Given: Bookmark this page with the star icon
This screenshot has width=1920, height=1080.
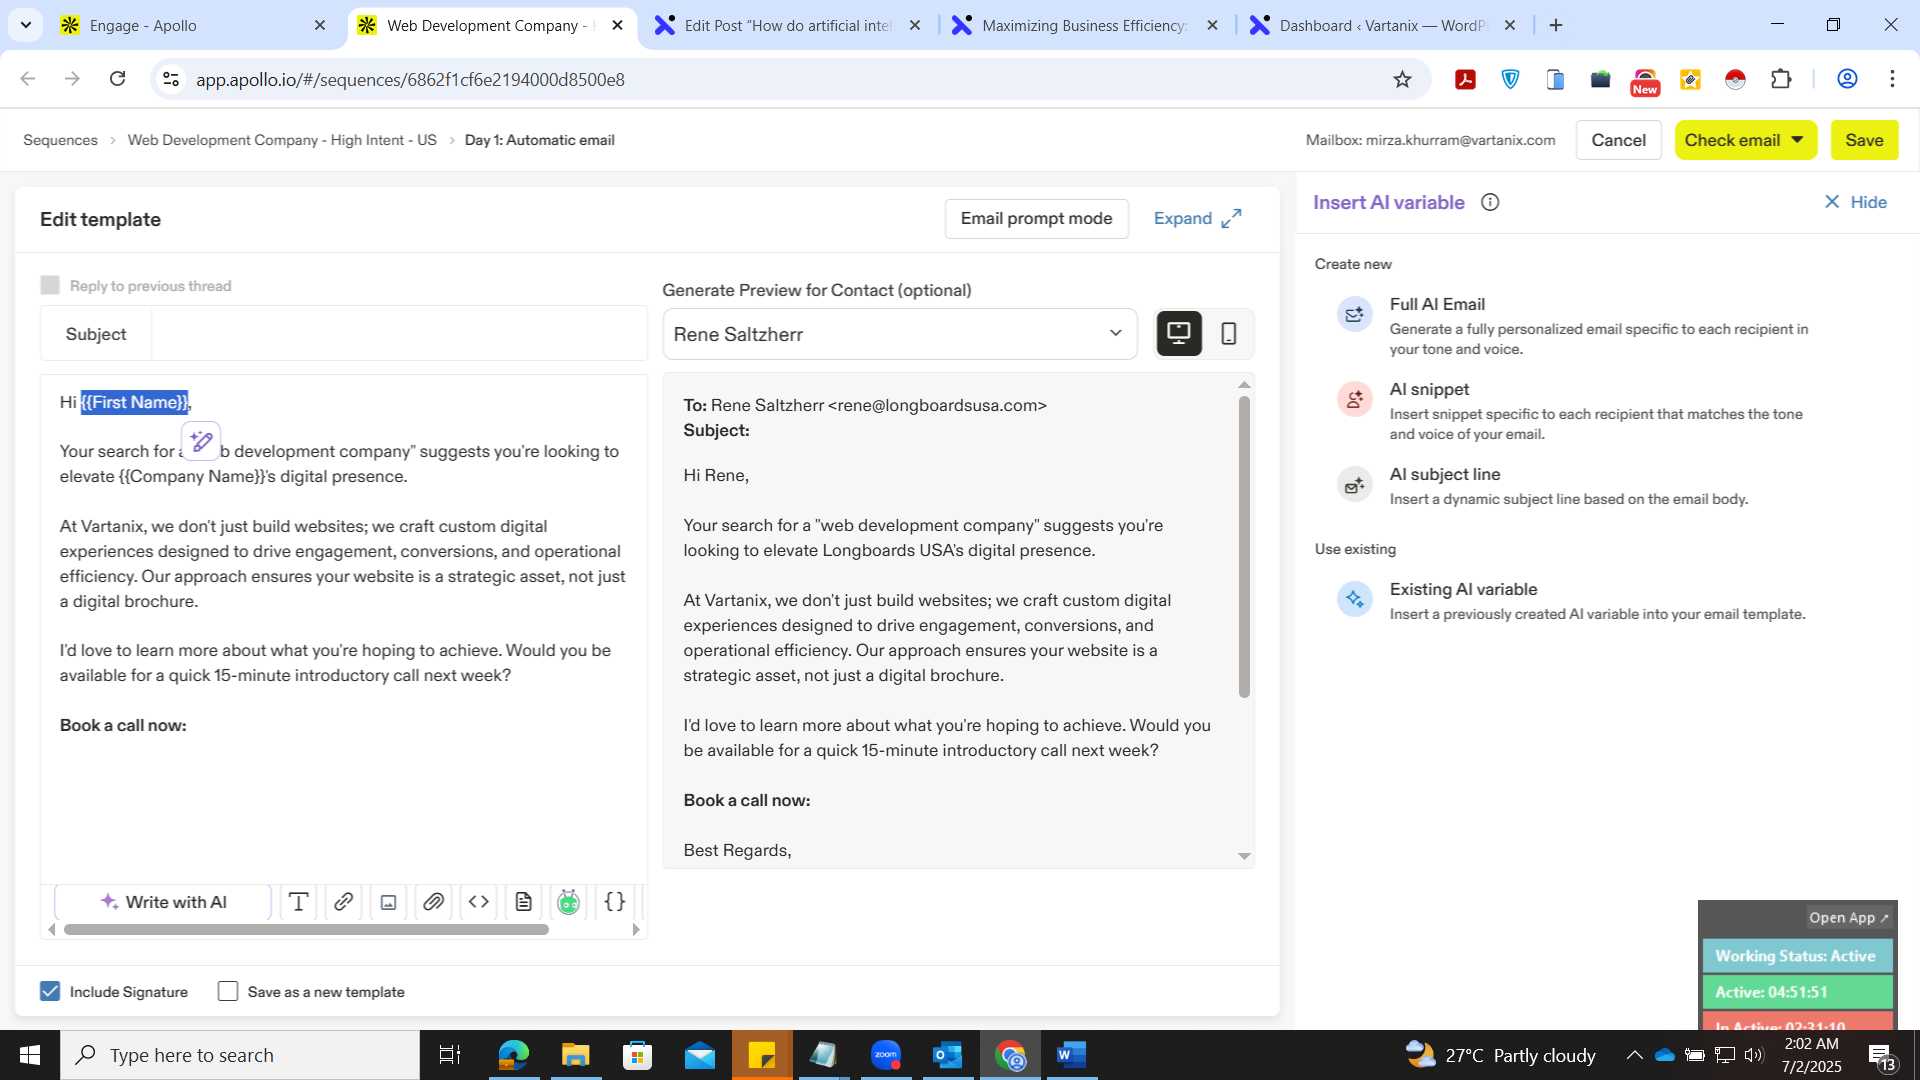Looking at the screenshot, I should coord(1402,79).
